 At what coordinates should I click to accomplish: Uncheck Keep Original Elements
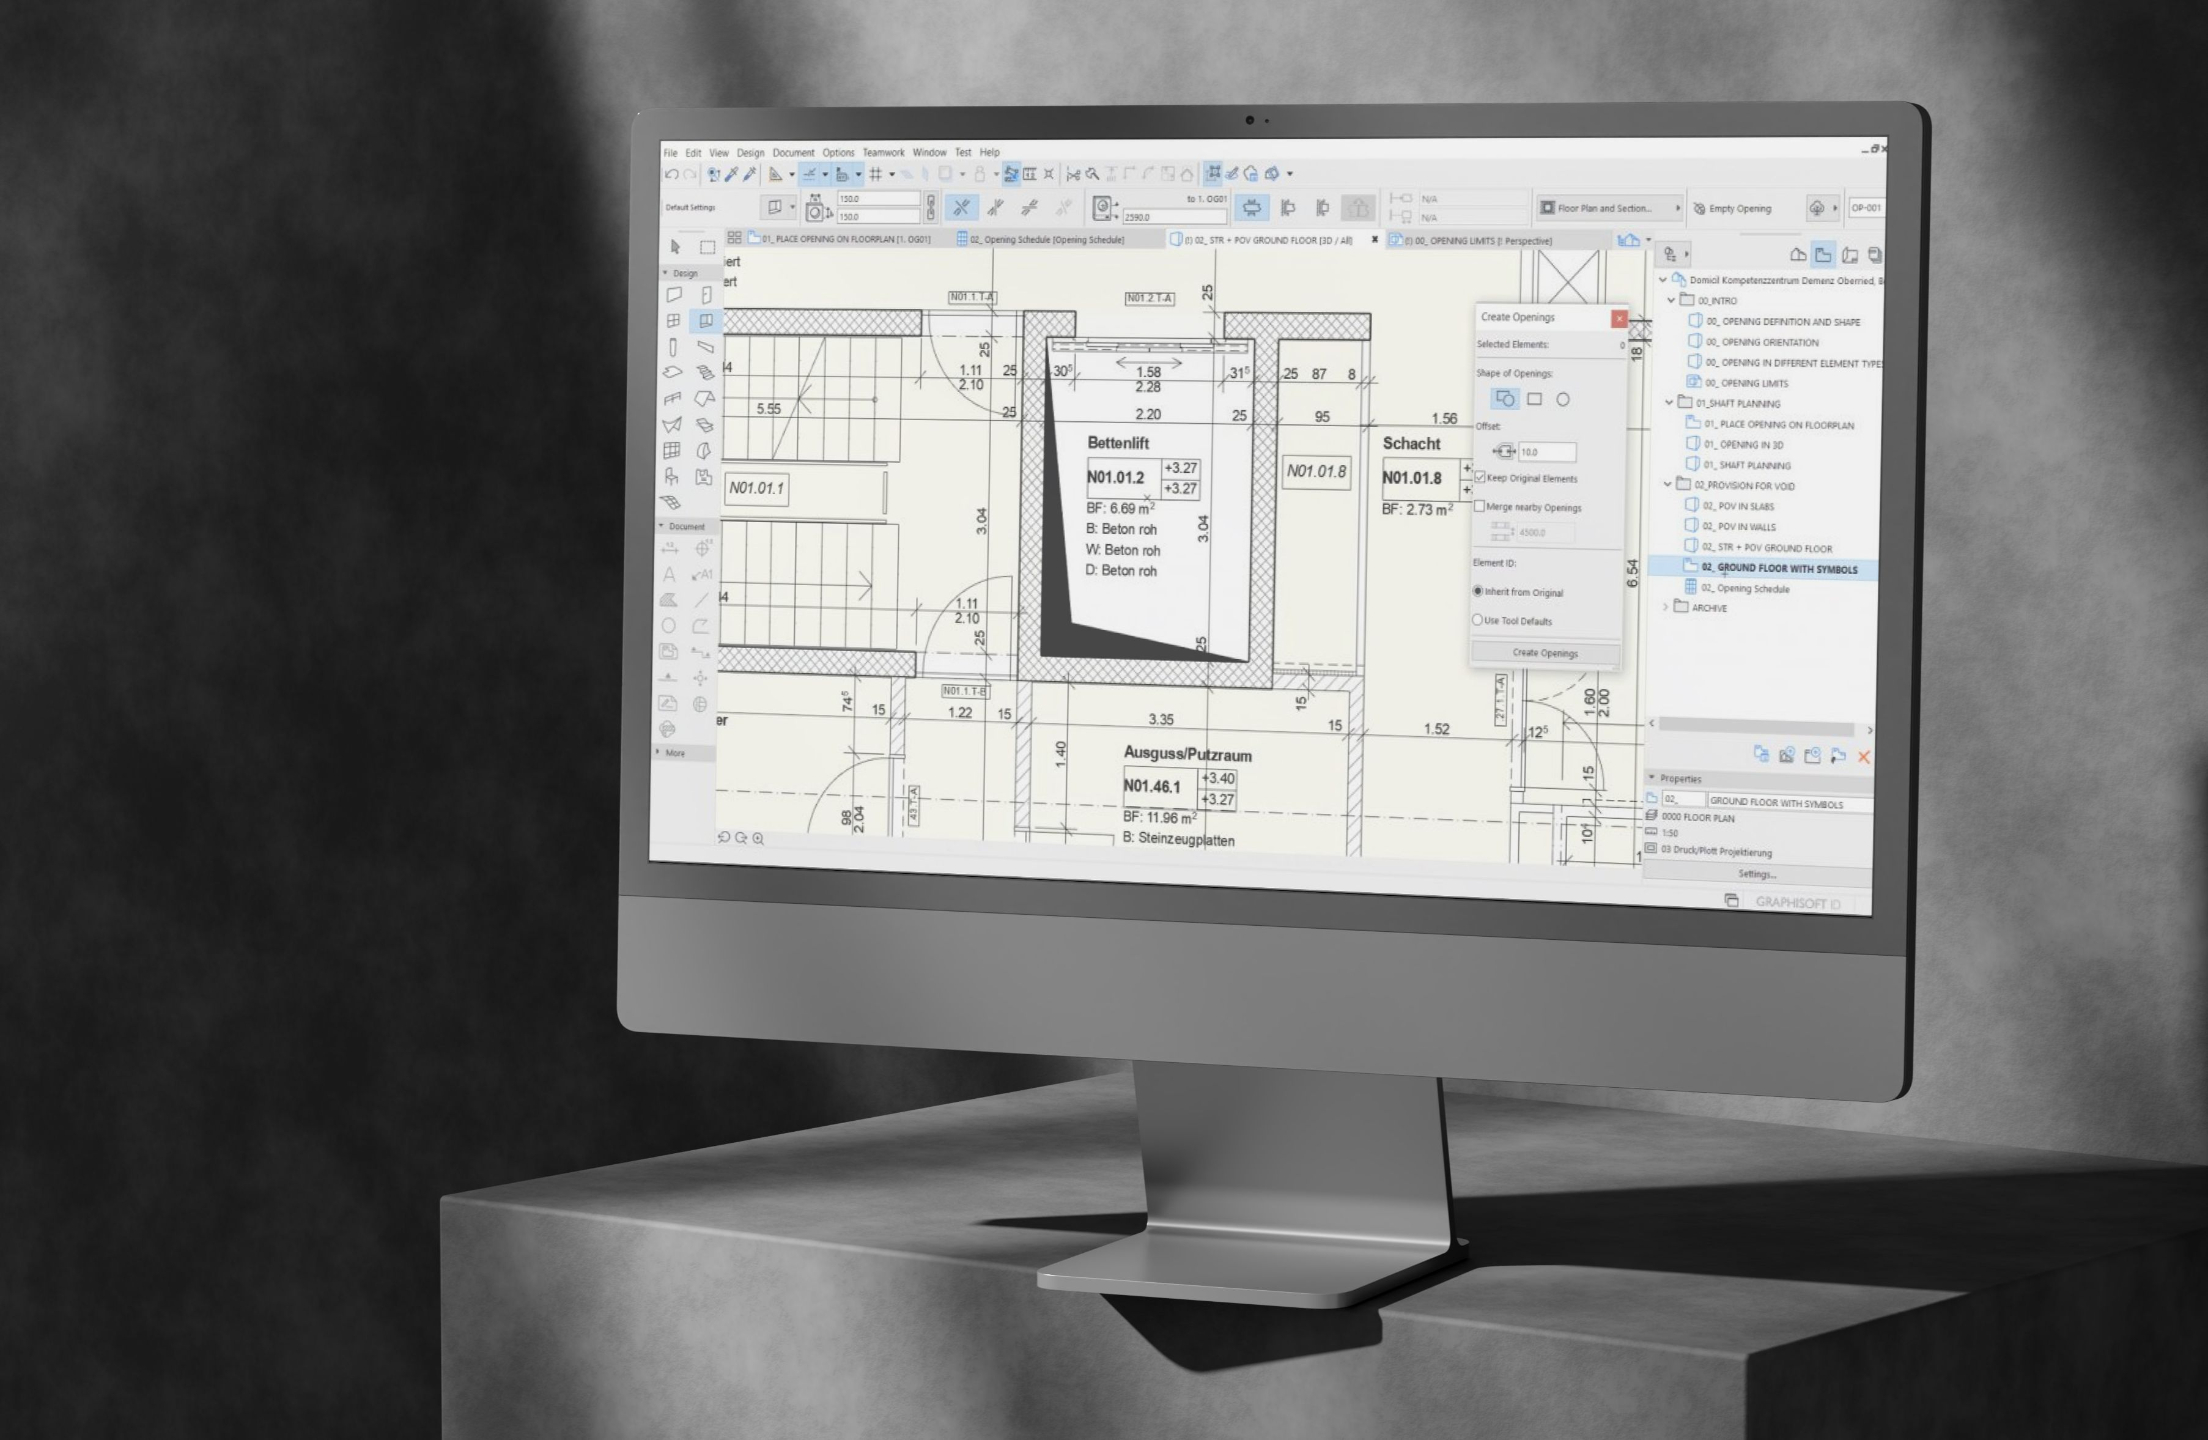[x=1480, y=478]
